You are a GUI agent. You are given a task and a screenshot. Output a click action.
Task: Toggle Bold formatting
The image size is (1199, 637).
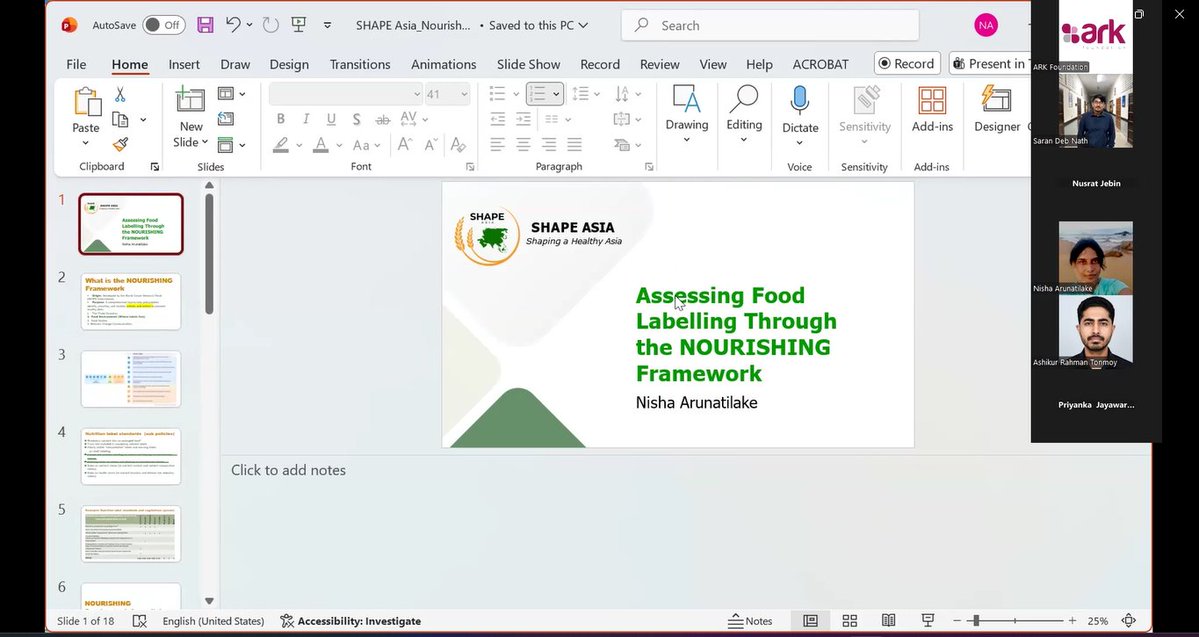tap(281, 119)
